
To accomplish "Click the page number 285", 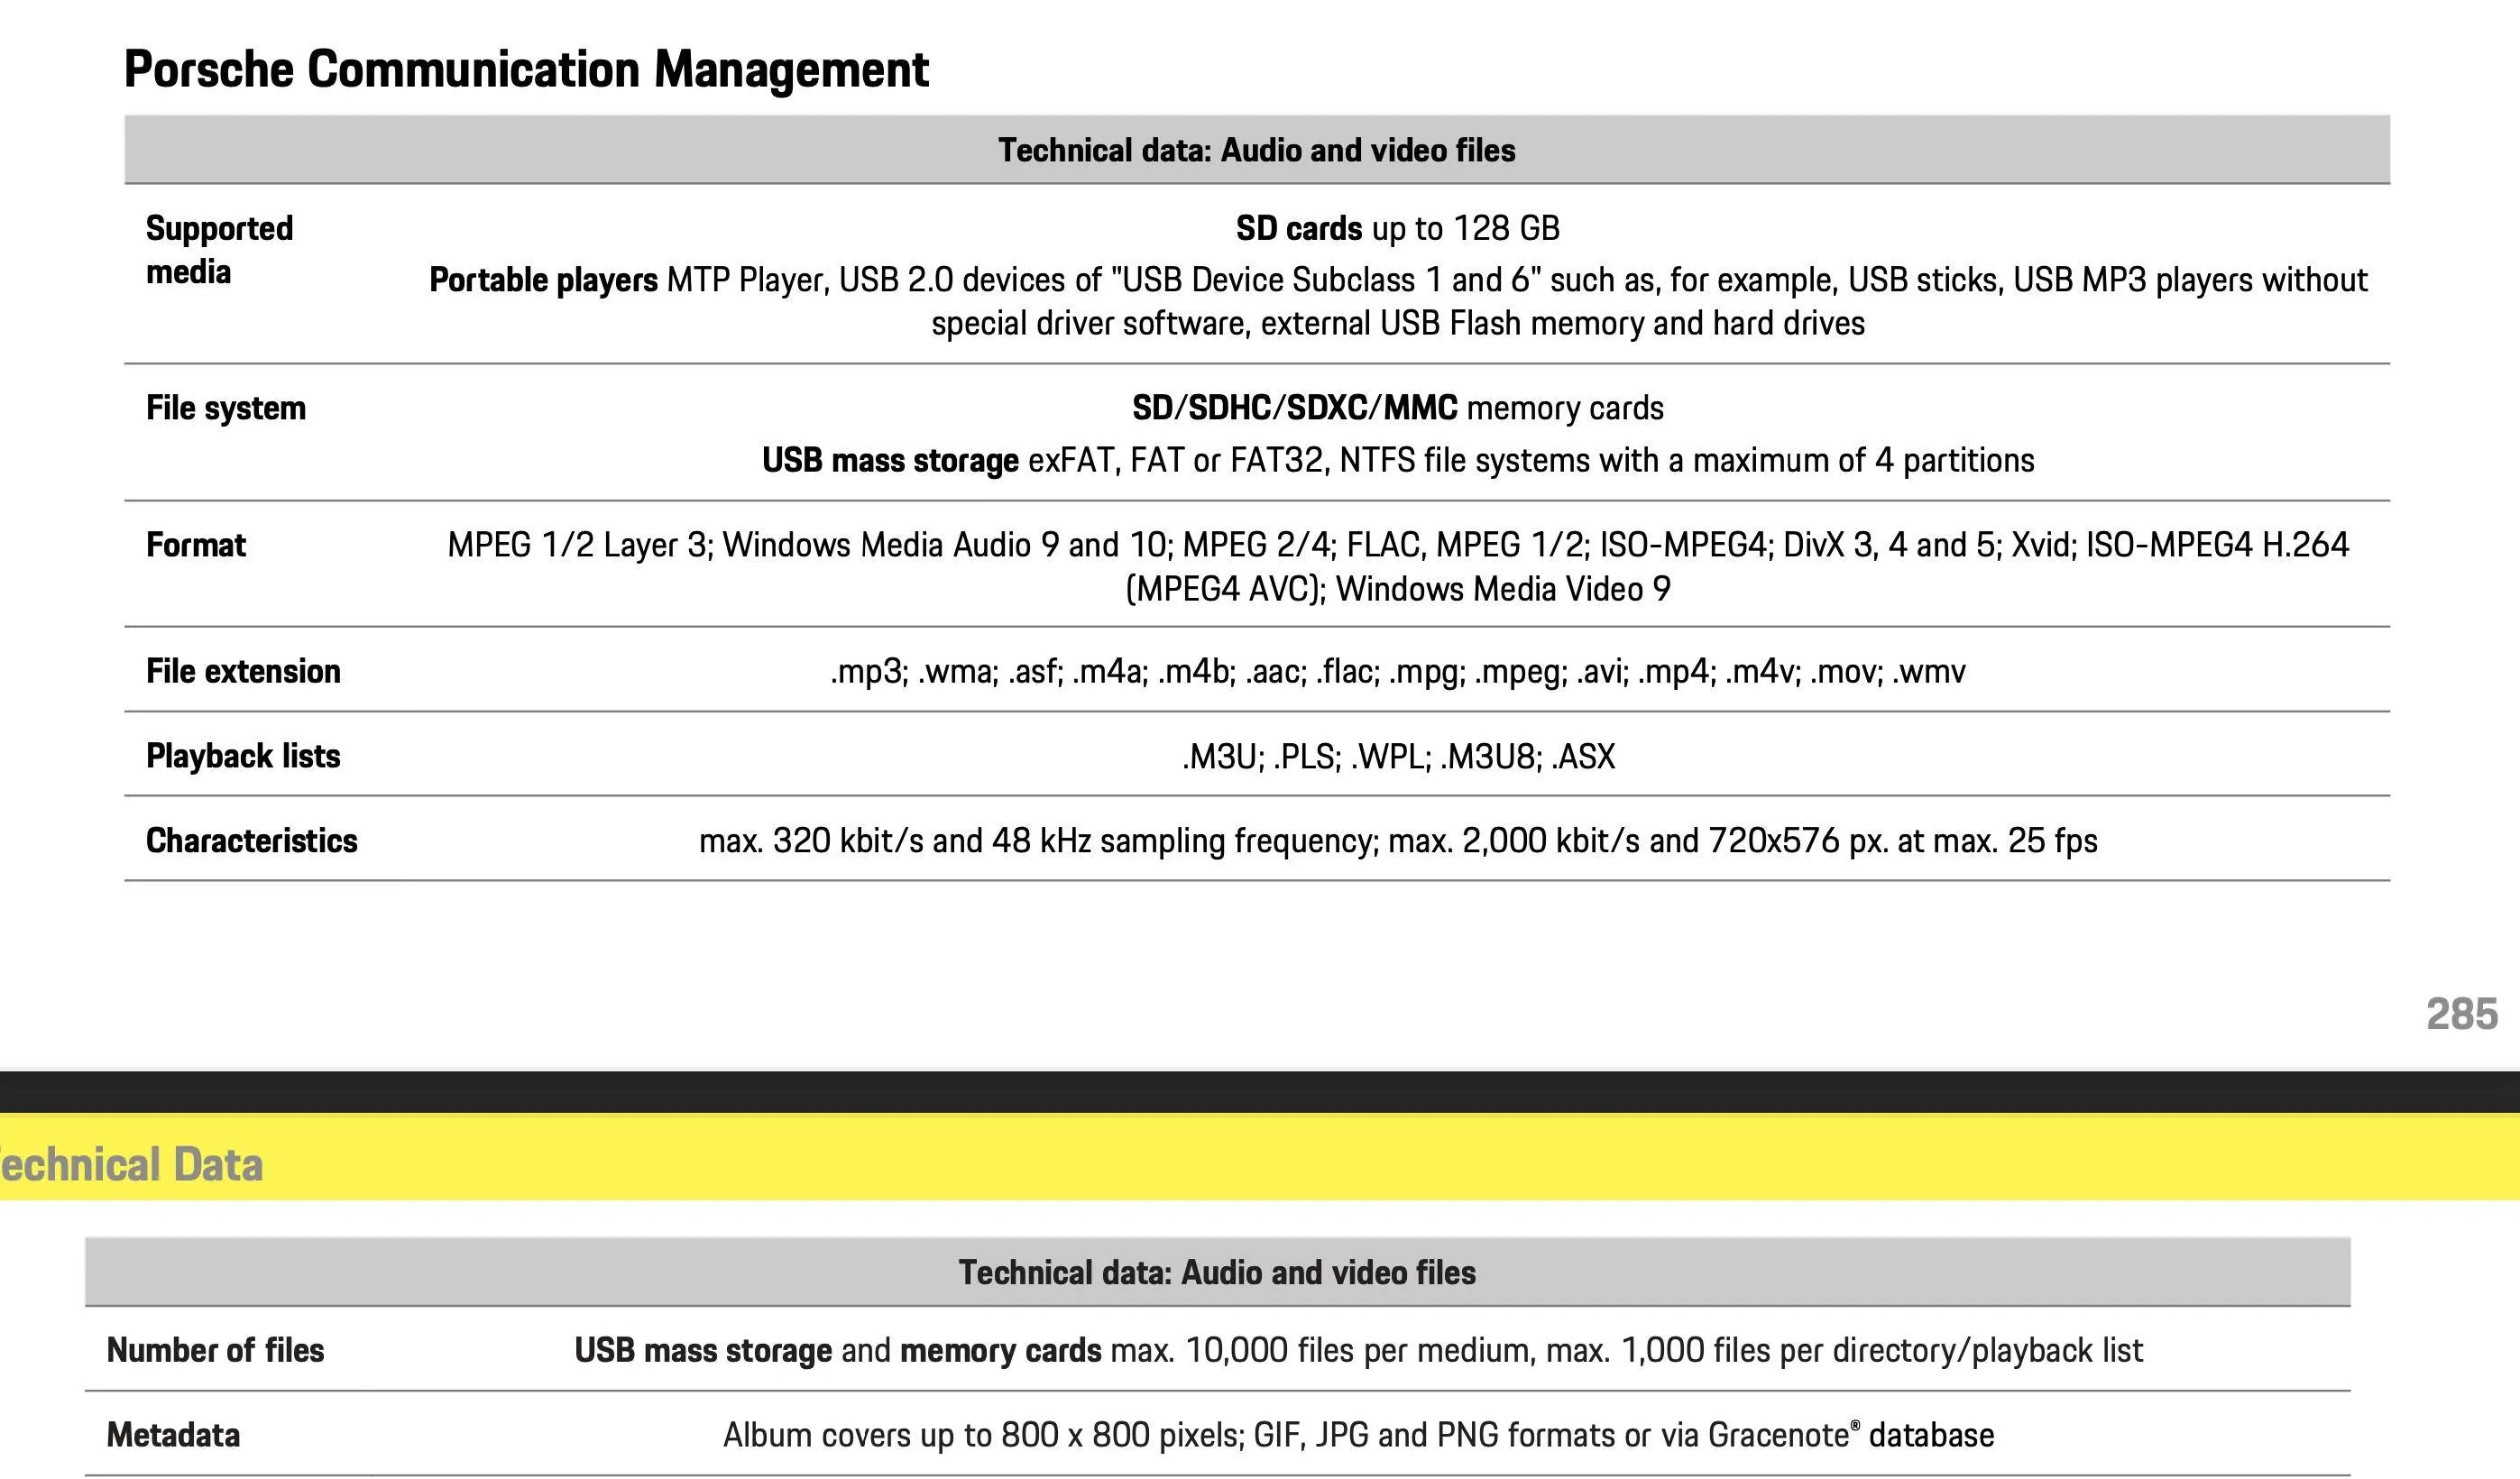I will coord(2462,1014).
